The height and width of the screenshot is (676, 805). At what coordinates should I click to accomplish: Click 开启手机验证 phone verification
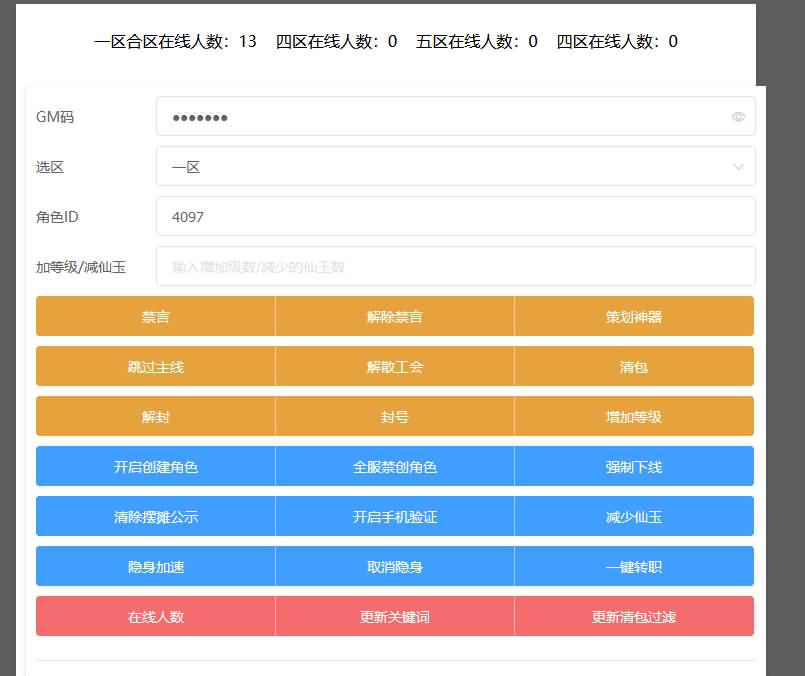click(394, 516)
